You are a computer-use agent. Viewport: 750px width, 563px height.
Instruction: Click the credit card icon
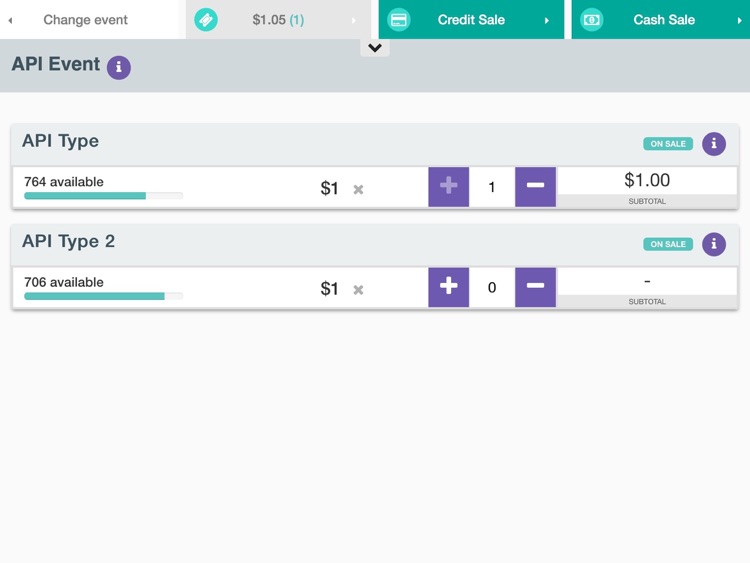[x=399, y=20]
